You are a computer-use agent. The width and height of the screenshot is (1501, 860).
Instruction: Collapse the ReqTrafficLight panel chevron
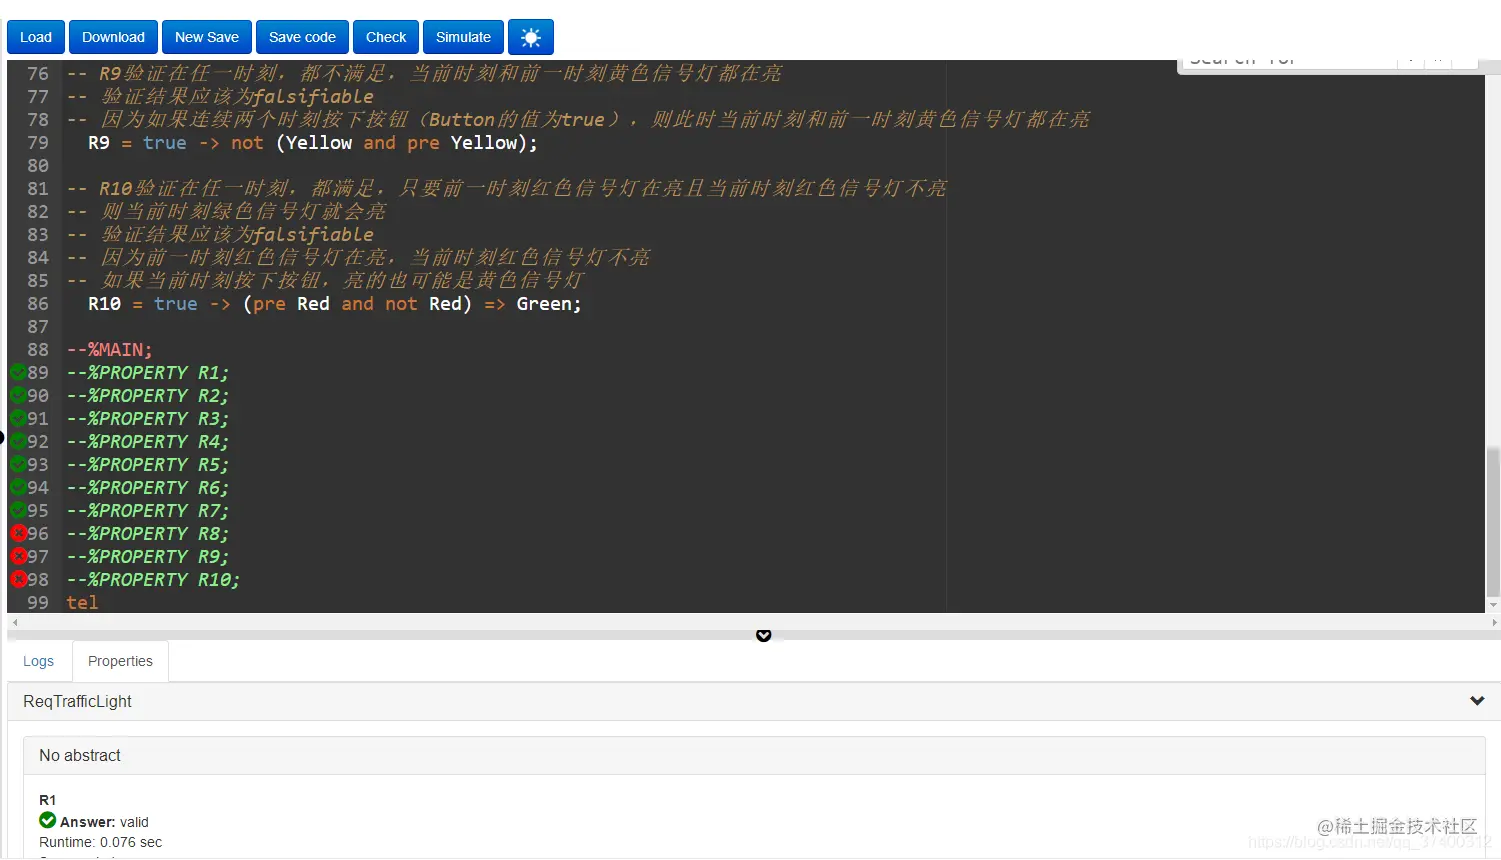(x=1477, y=701)
